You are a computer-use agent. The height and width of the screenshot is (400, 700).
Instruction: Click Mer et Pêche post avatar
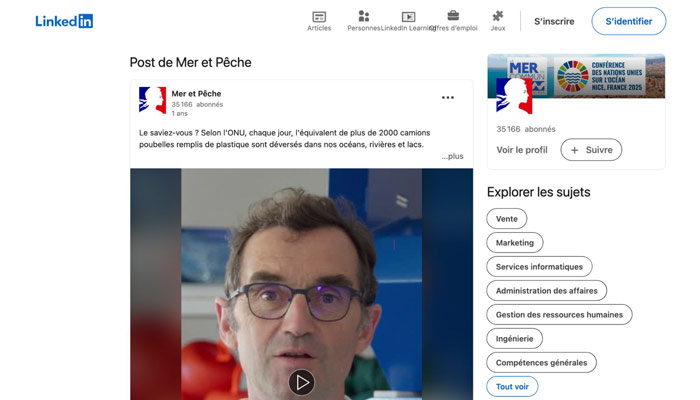click(x=153, y=100)
